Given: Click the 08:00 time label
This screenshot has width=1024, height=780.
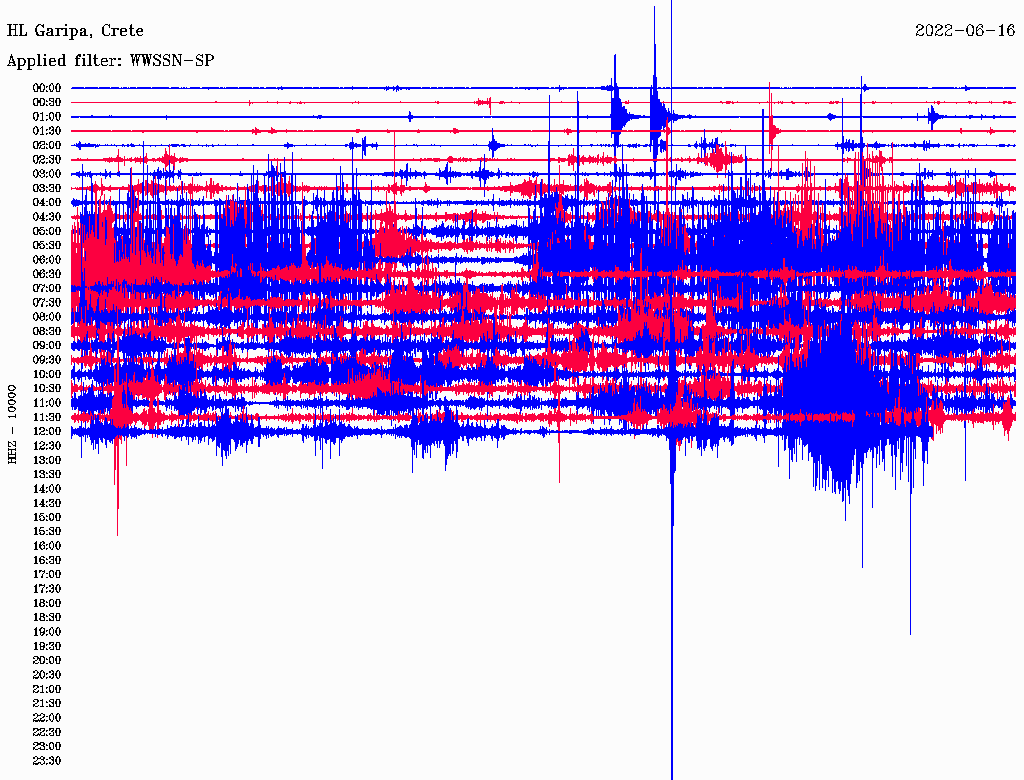Looking at the screenshot, I should click(47, 317).
